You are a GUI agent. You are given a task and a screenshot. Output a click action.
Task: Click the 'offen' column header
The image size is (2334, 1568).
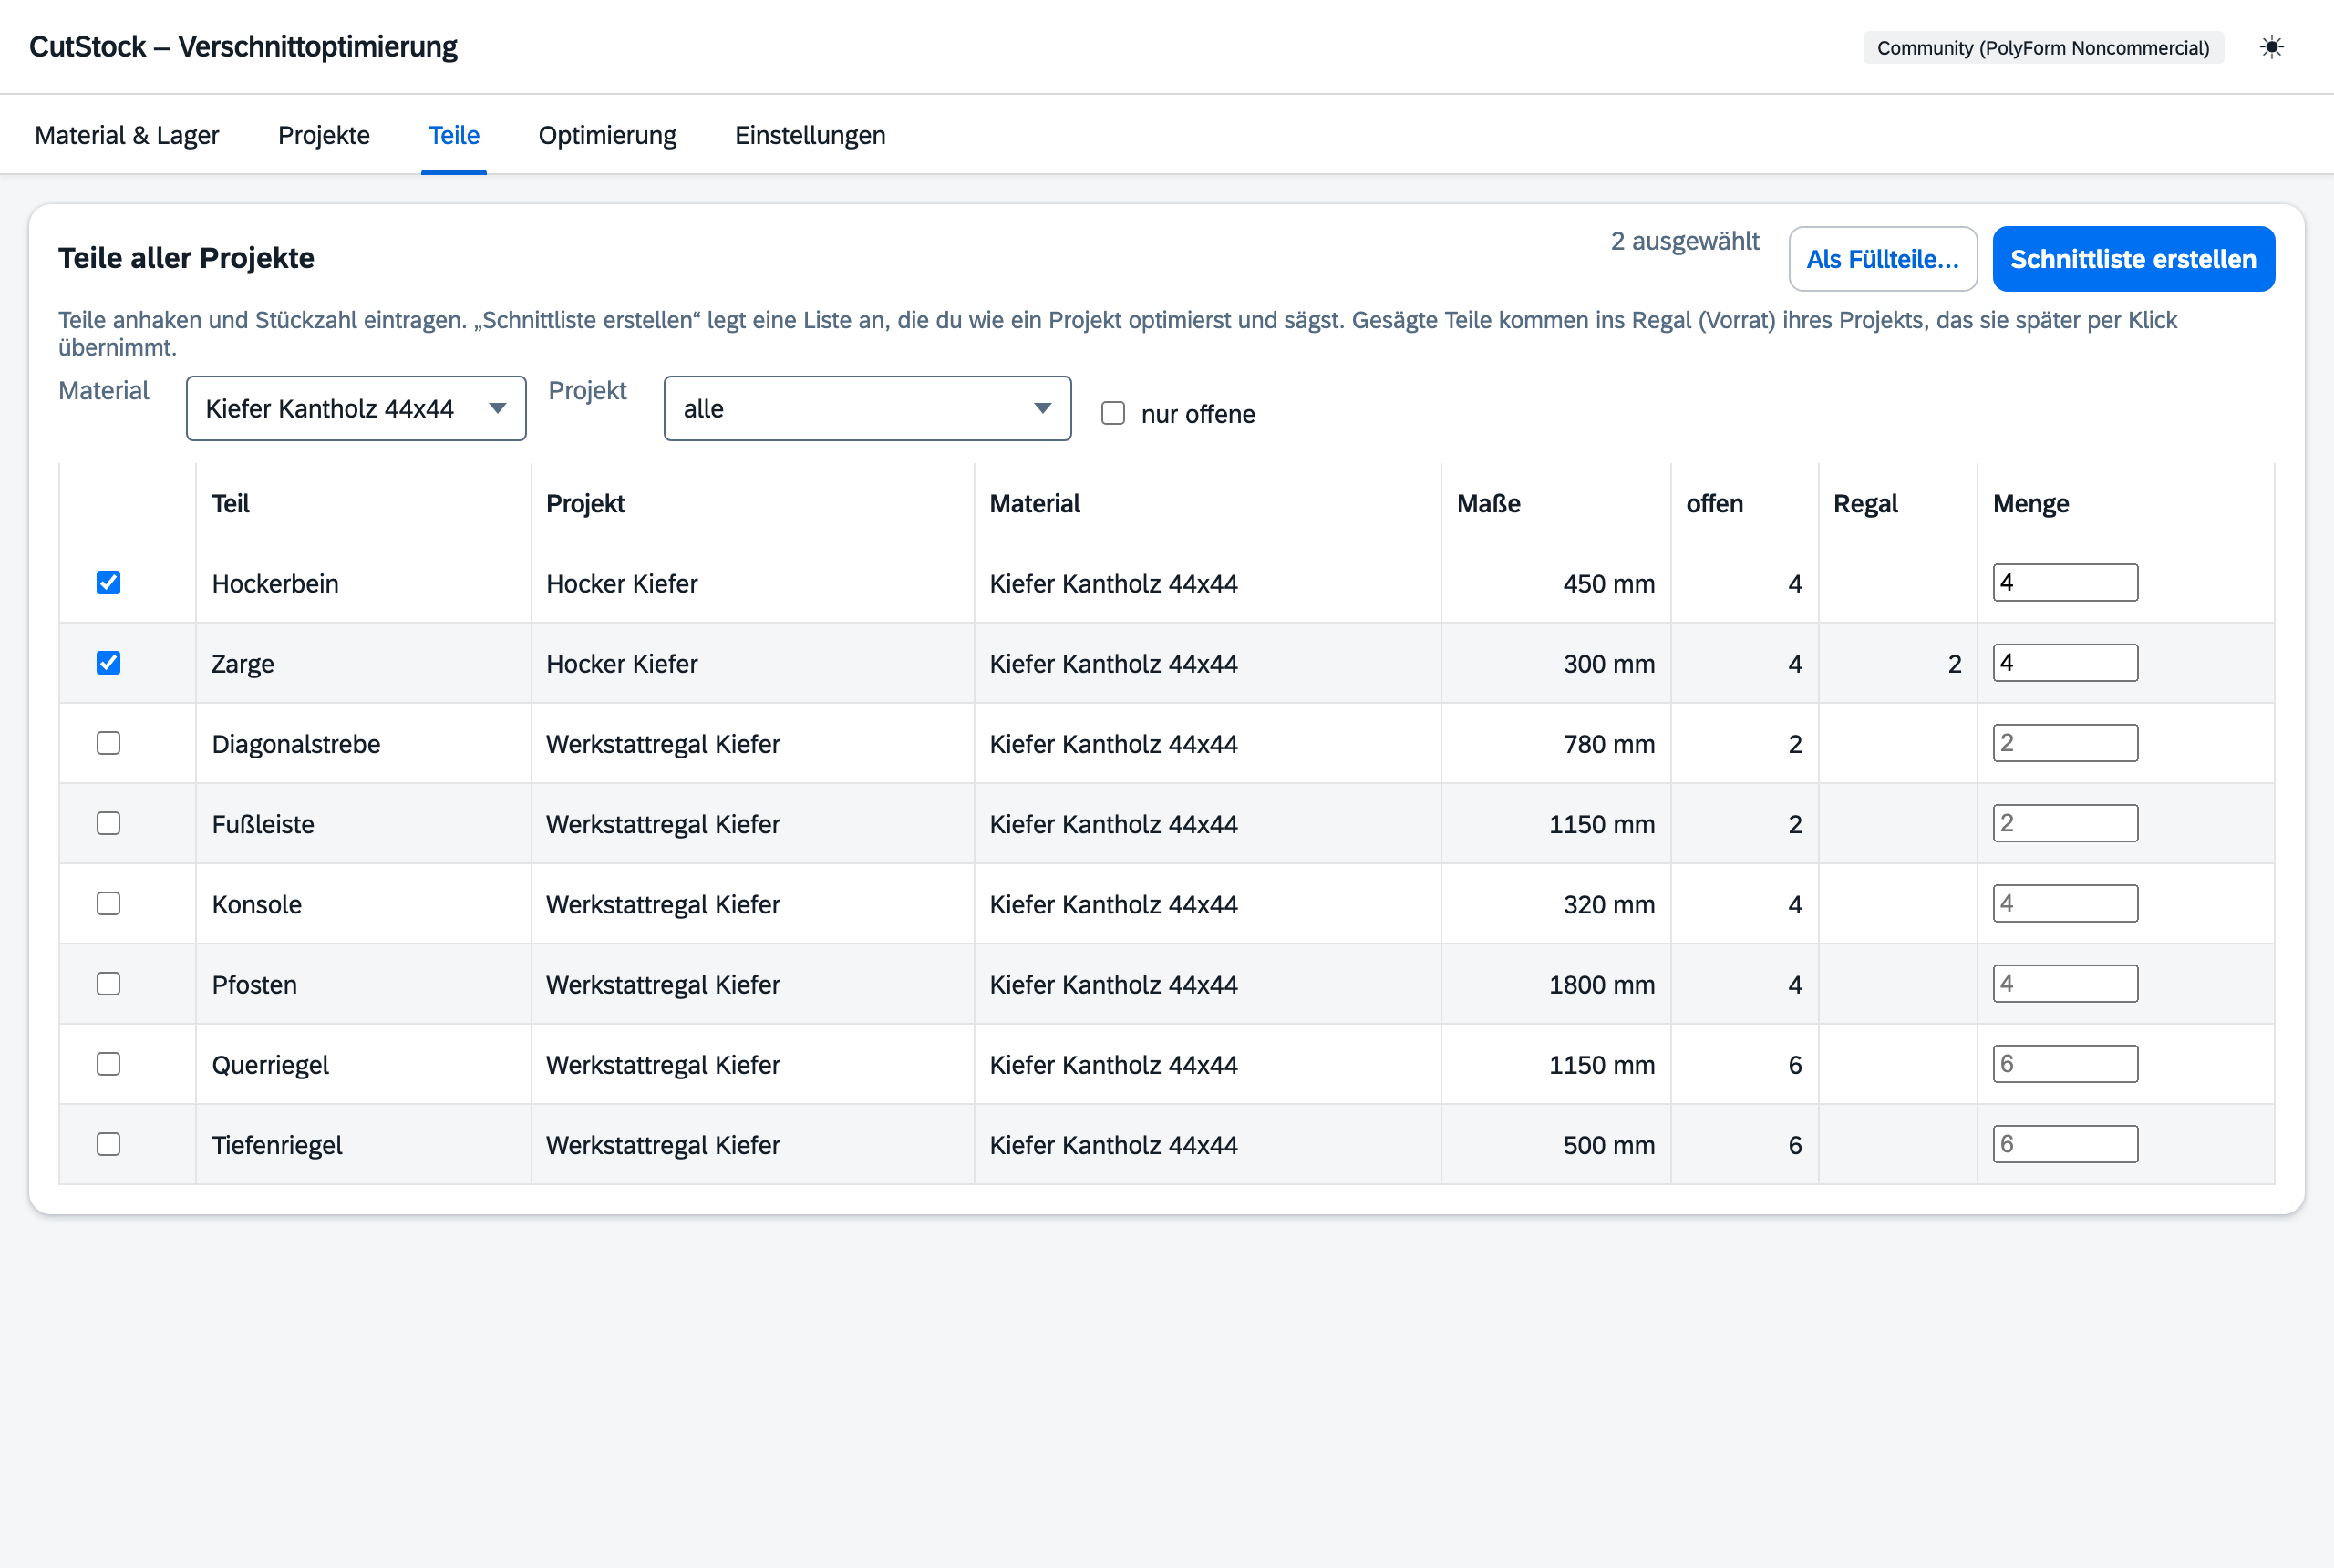[1714, 503]
